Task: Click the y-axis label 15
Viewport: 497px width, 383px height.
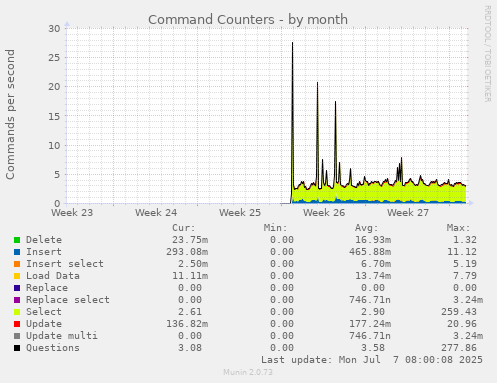Action: 54,116
